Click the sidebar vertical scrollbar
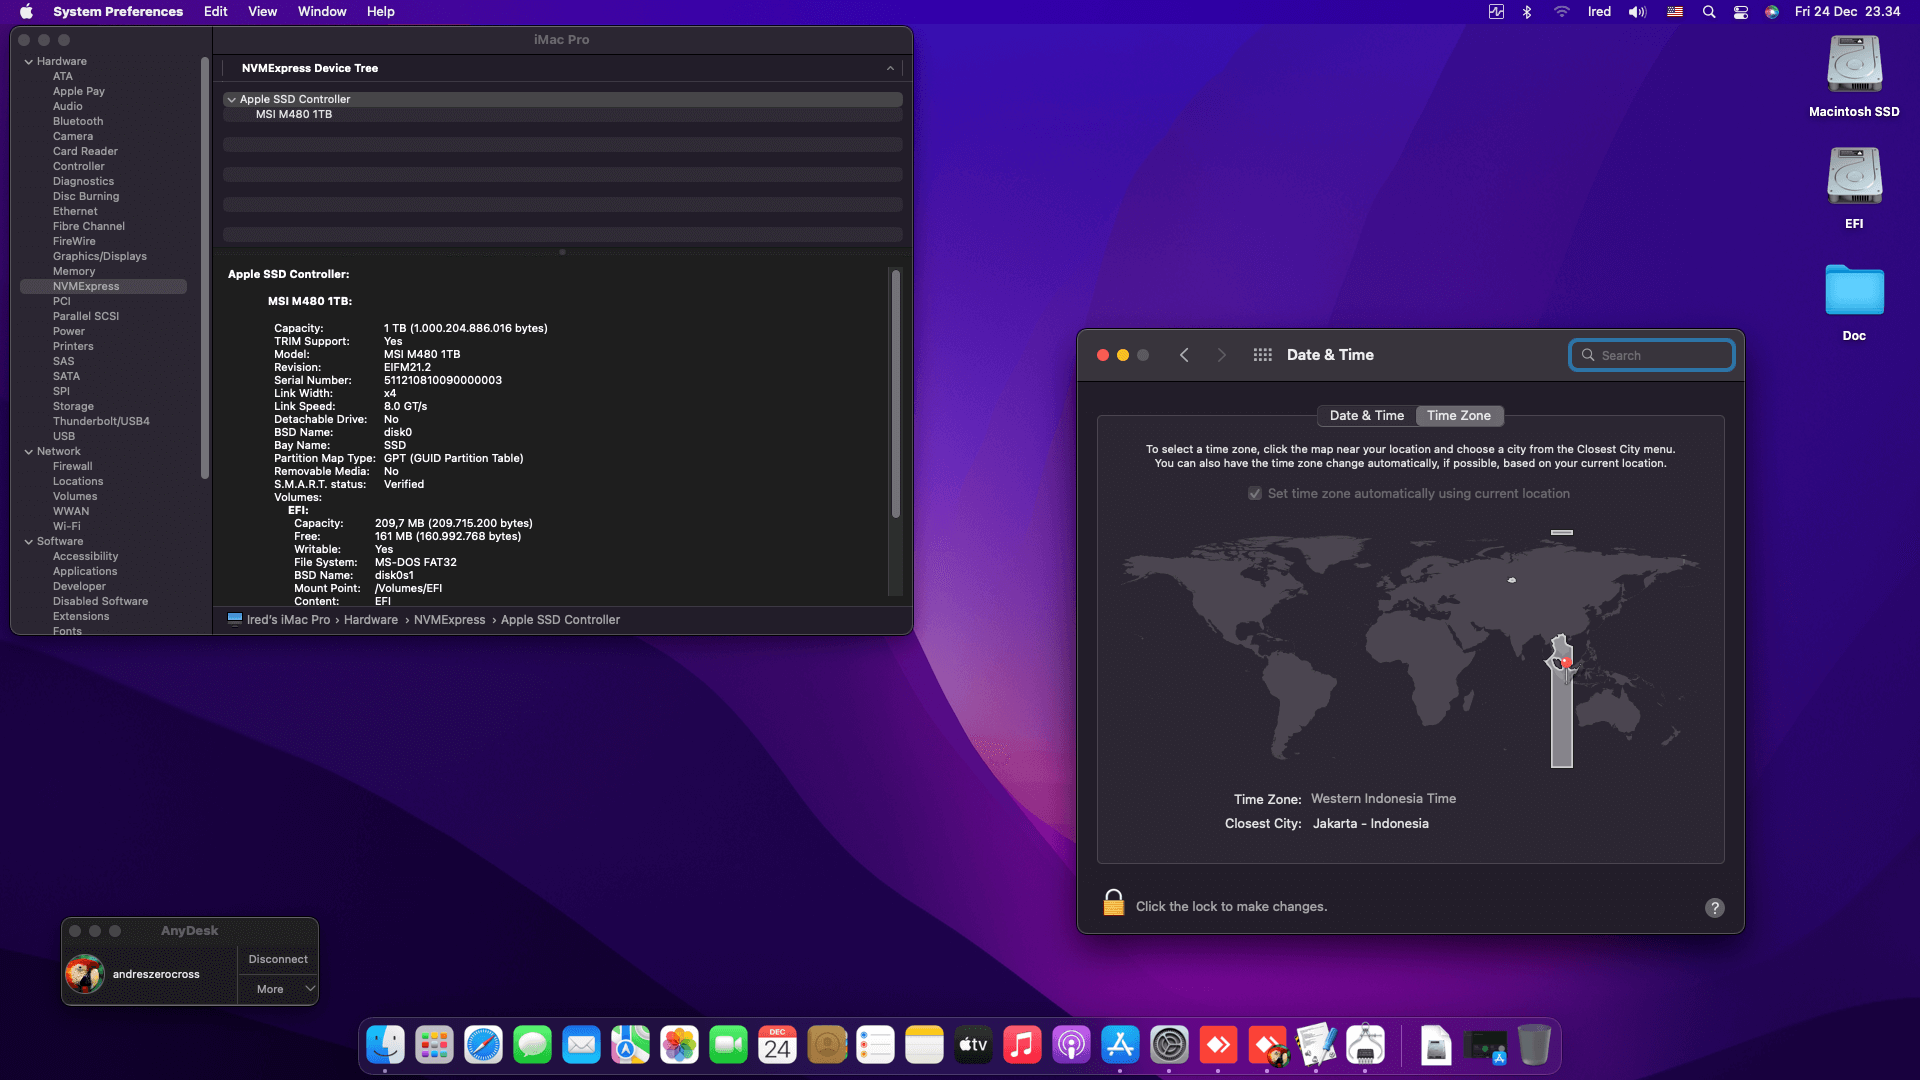The image size is (1920, 1080). pos(205,268)
